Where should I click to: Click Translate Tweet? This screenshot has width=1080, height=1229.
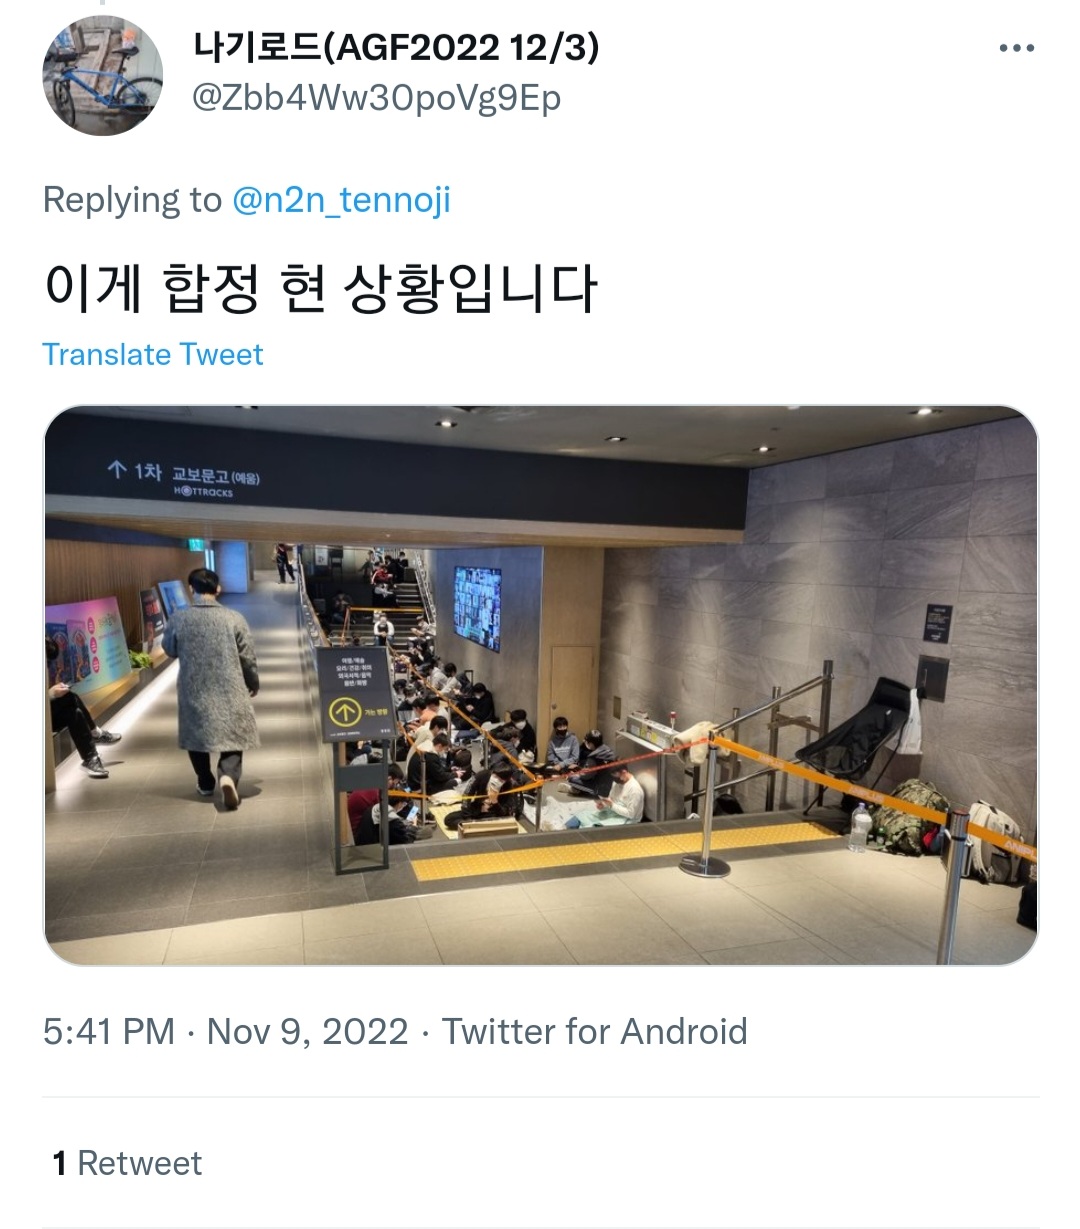pos(152,354)
